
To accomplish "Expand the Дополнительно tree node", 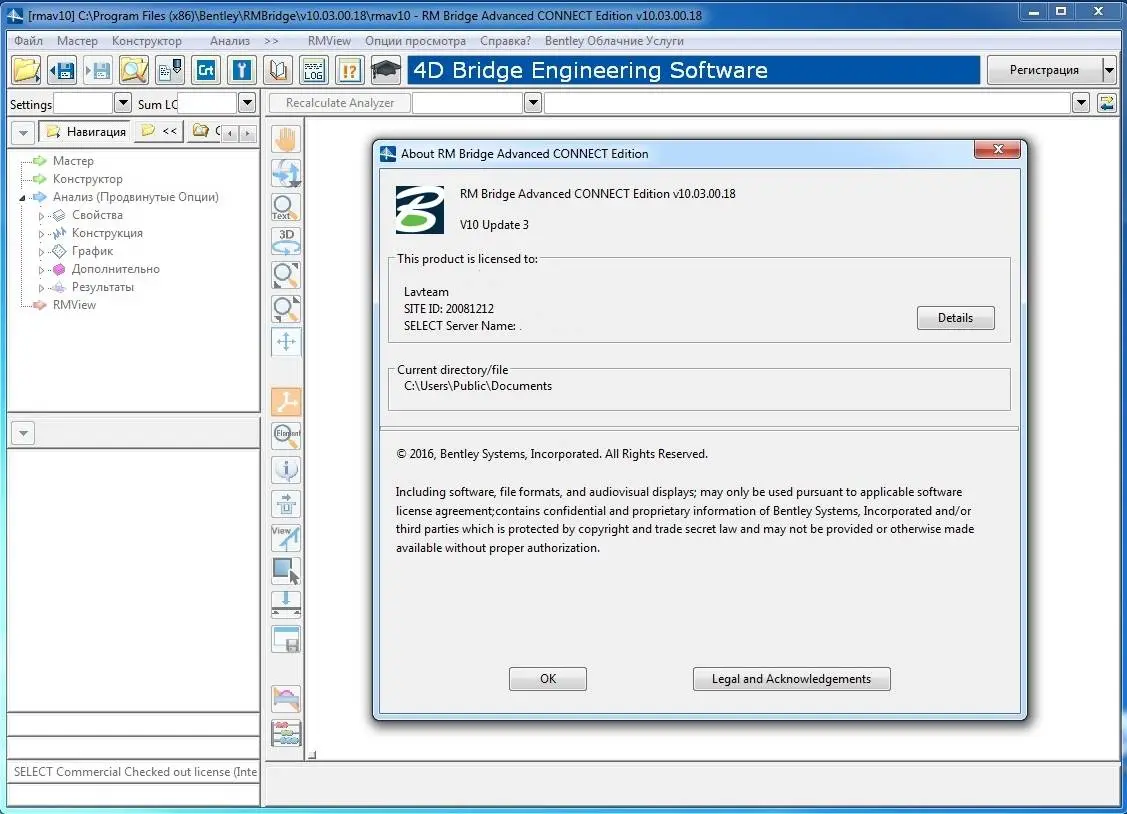I will [41, 269].
